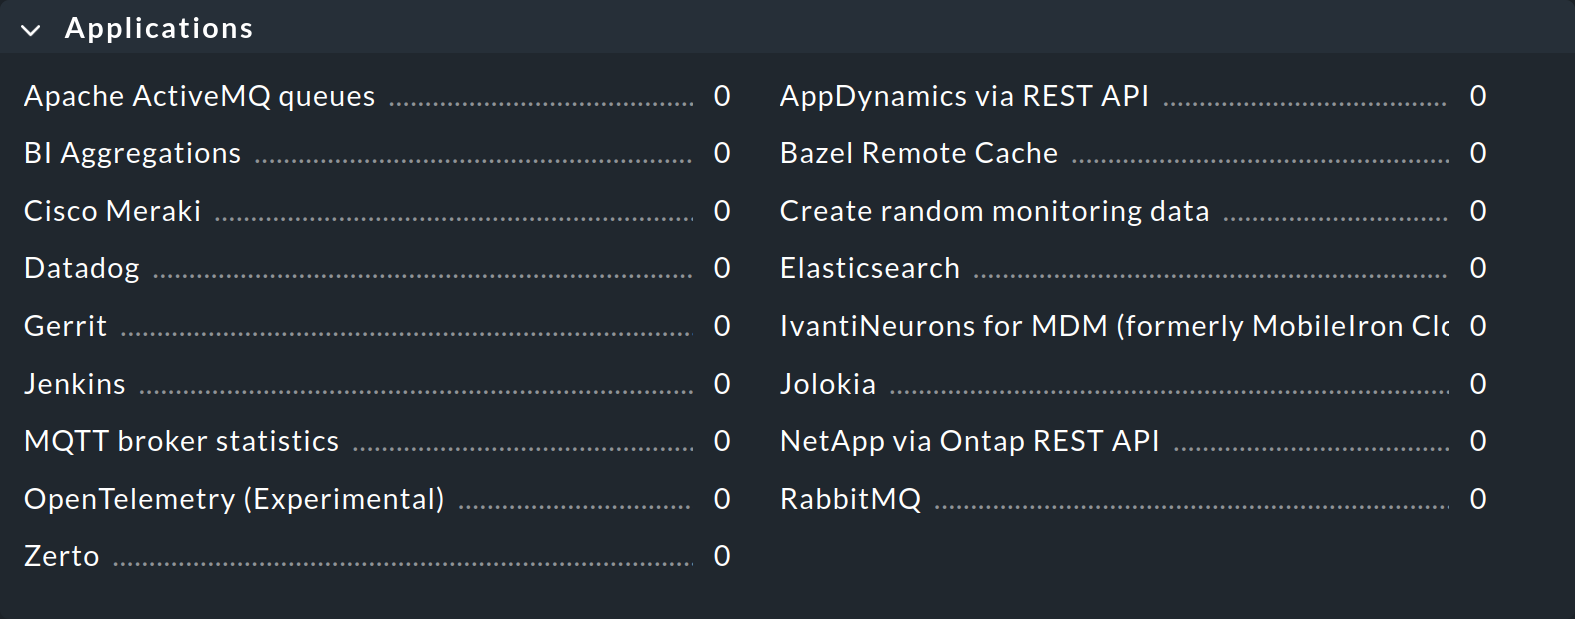1575x619 pixels.
Task: Open Elasticsearch configuration
Action: (869, 267)
